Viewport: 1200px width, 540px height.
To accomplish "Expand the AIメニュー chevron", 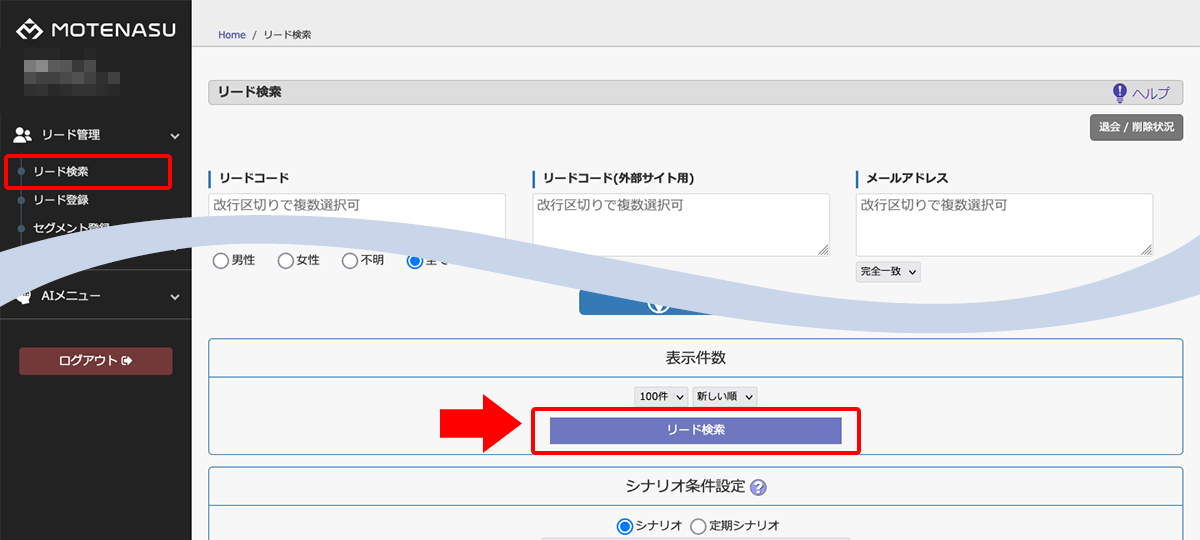I will pyautogui.click(x=175, y=297).
